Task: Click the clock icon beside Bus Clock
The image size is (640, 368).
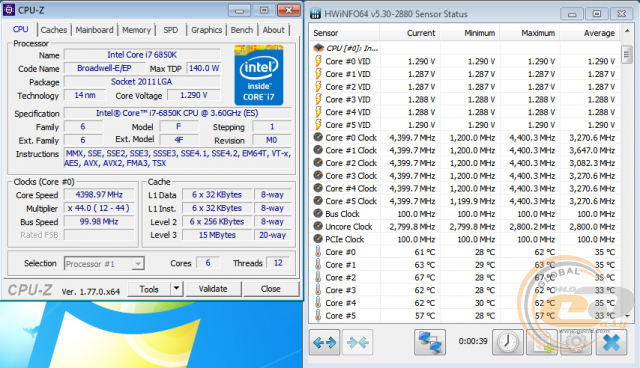Action: coord(318,214)
